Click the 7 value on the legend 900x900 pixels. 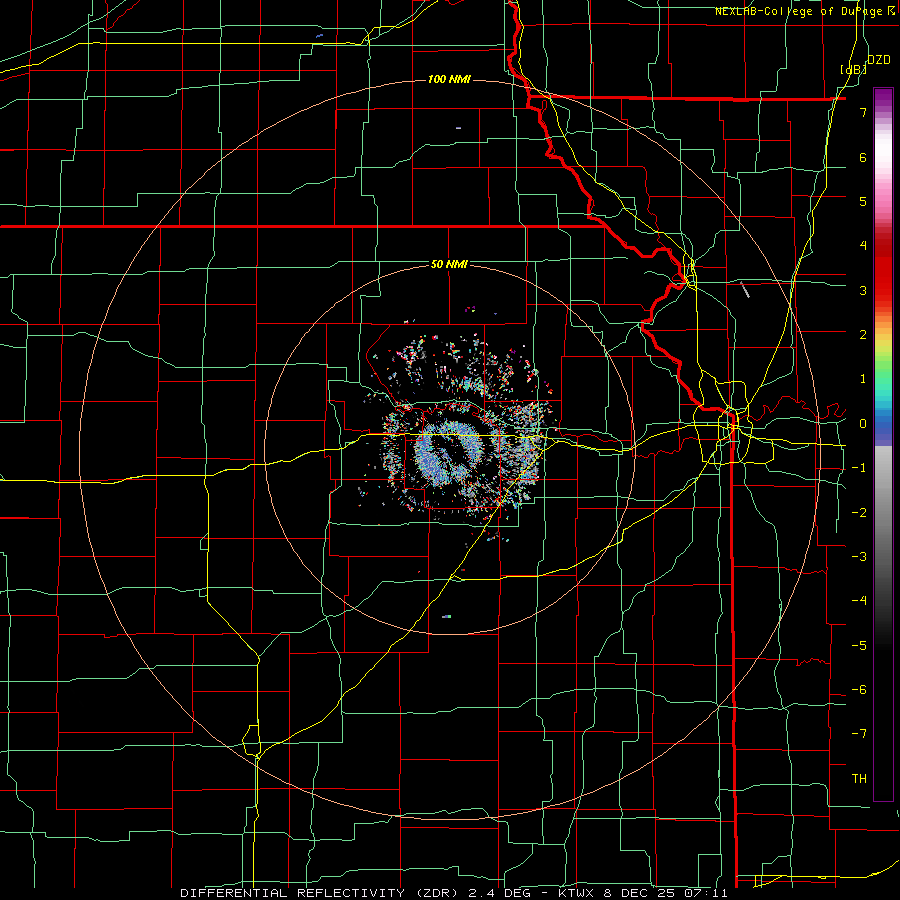[x=863, y=112]
